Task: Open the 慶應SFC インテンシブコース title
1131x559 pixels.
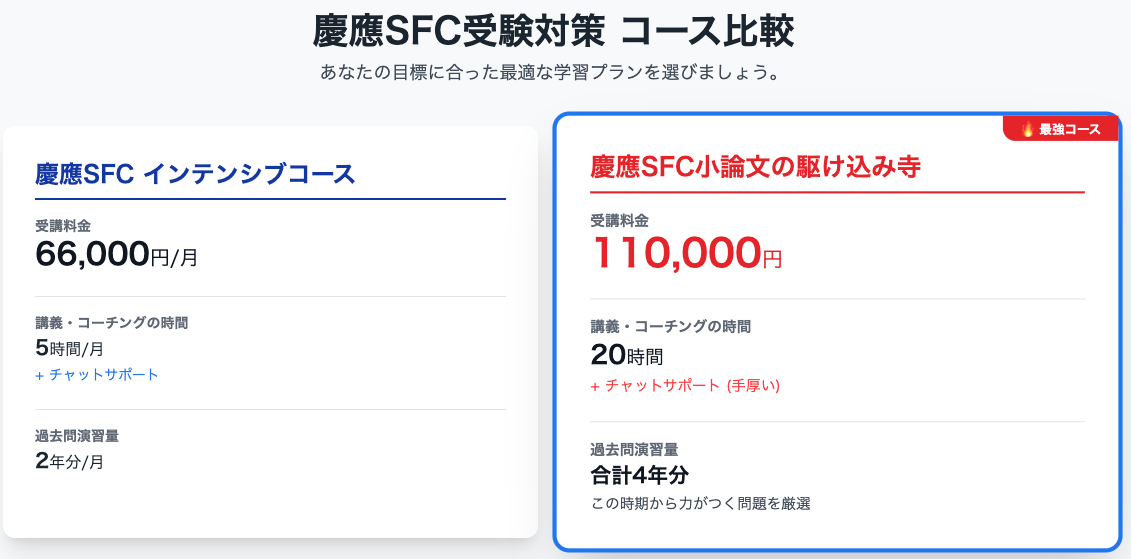Action: pos(195,174)
